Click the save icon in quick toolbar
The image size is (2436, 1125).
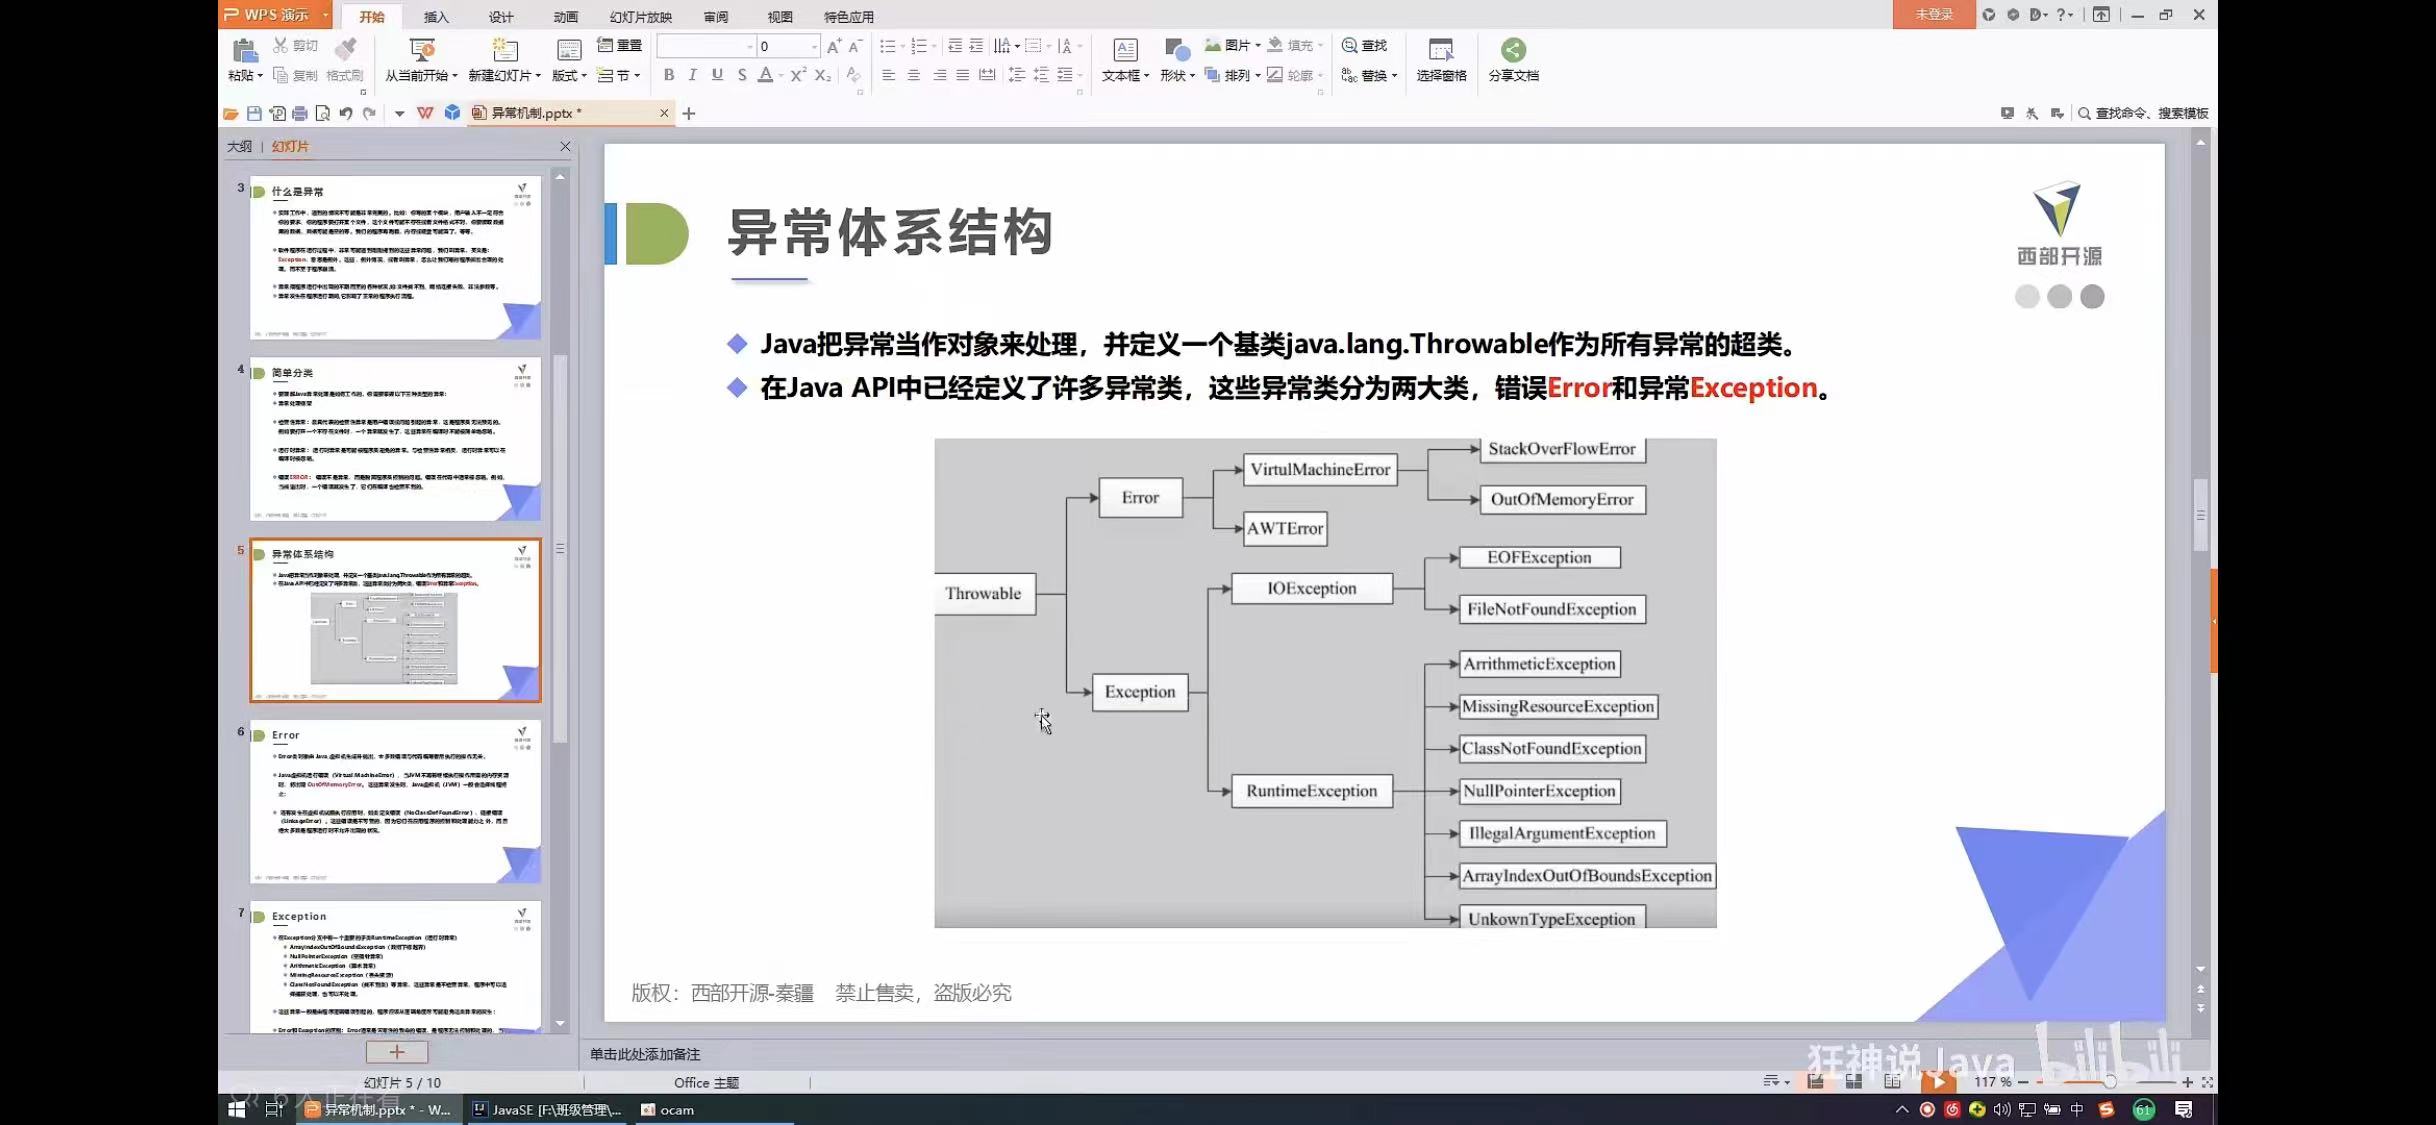point(254,114)
